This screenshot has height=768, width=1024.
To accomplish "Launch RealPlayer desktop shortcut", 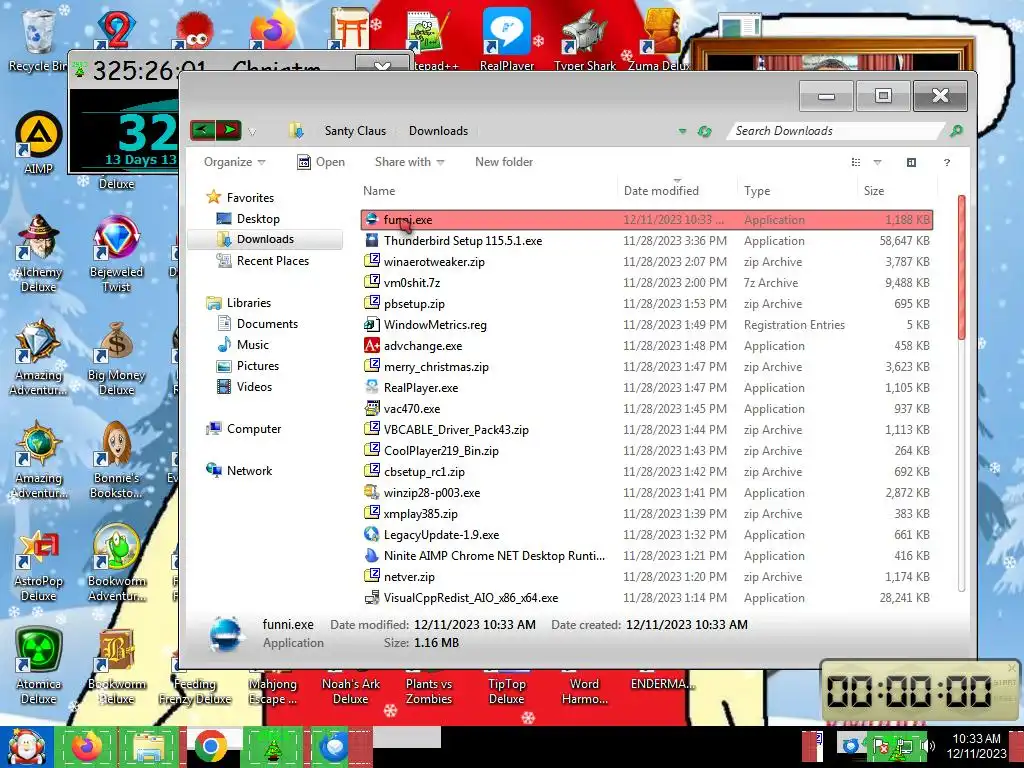I will pyautogui.click(x=507, y=38).
